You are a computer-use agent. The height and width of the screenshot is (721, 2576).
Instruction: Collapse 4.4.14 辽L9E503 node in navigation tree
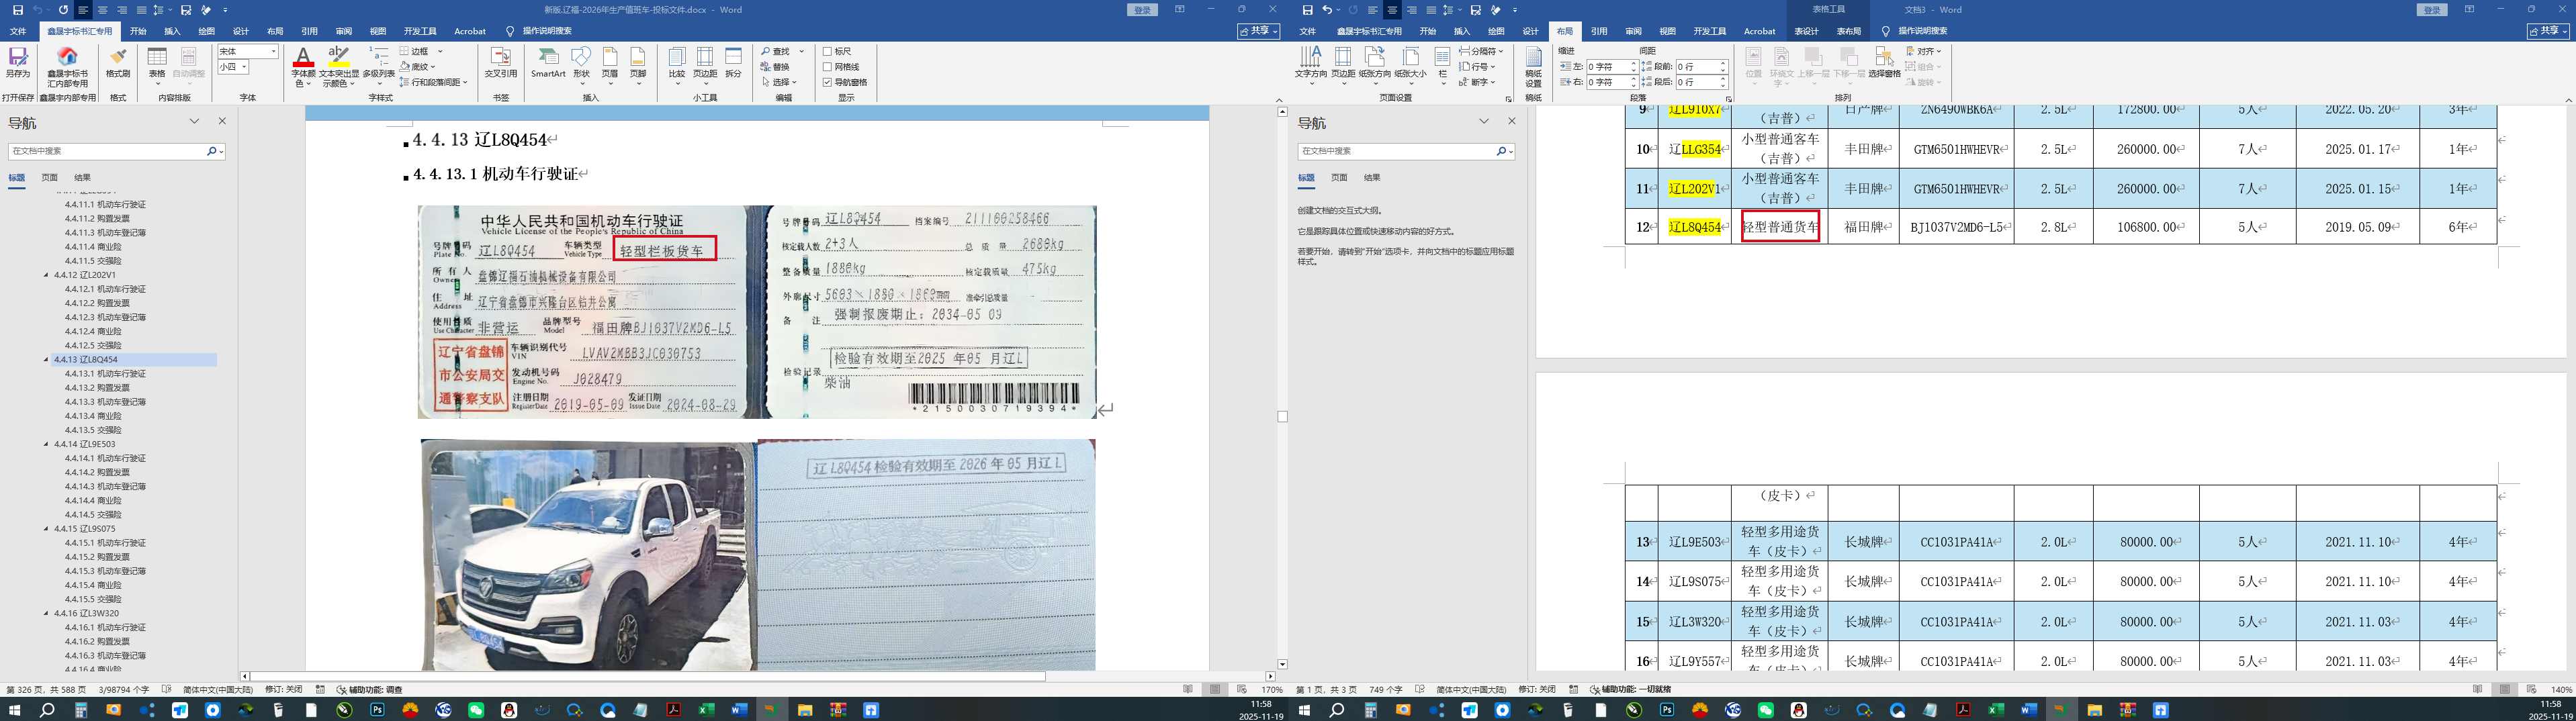pos(46,444)
